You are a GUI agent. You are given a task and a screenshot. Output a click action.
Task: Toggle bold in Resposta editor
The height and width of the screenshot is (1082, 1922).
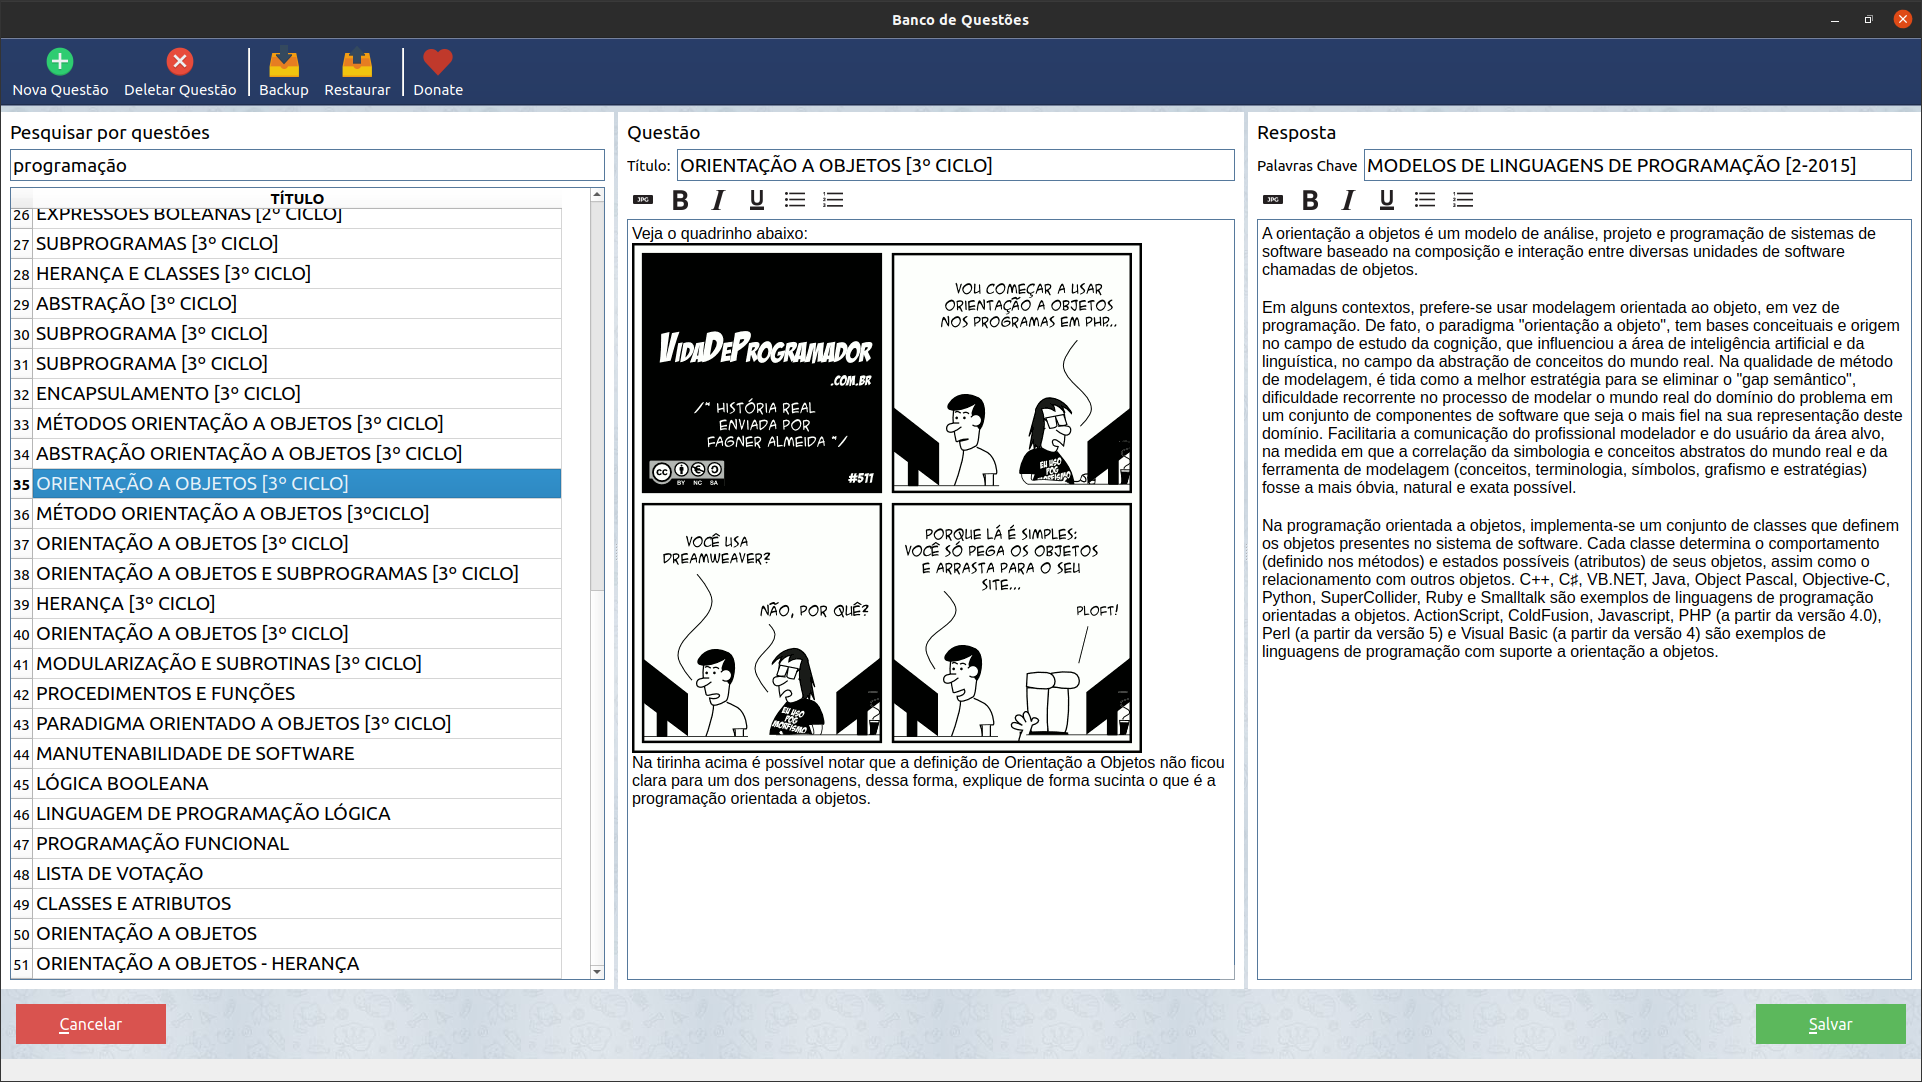[1310, 200]
